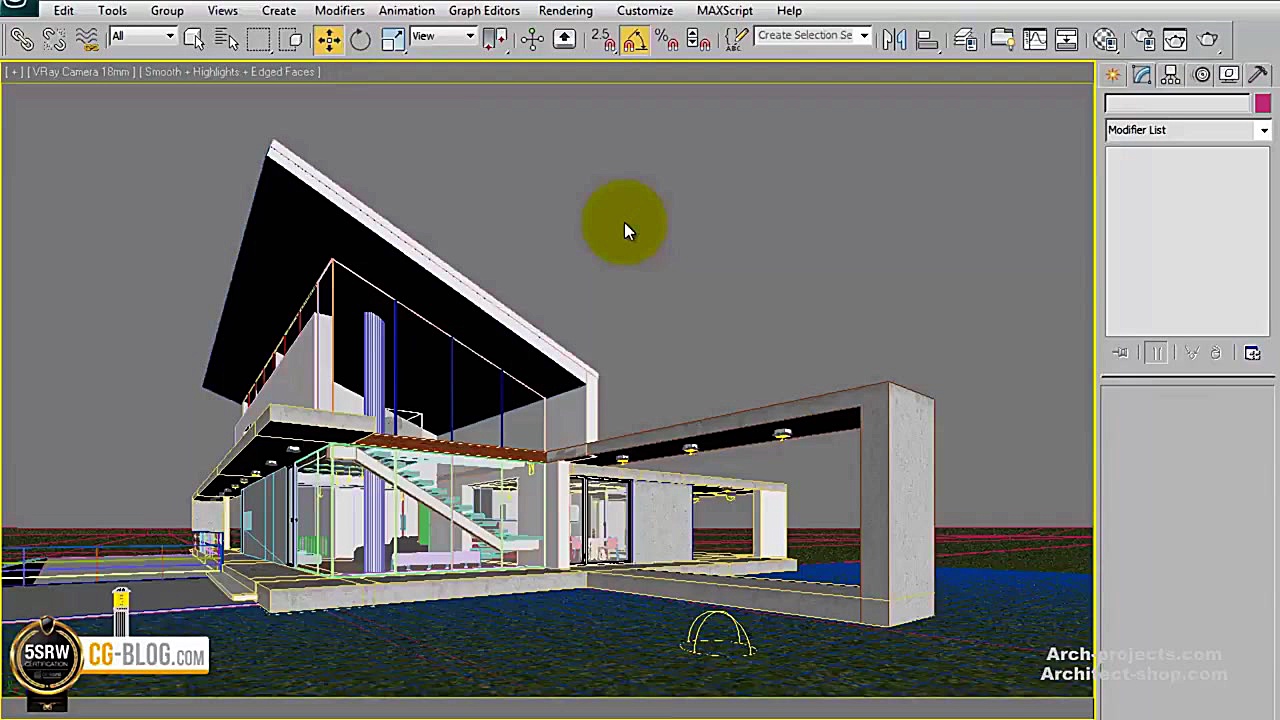The width and height of the screenshot is (1280, 720).
Task: Click the Bind to Space Warp tool
Action: click(x=87, y=39)
